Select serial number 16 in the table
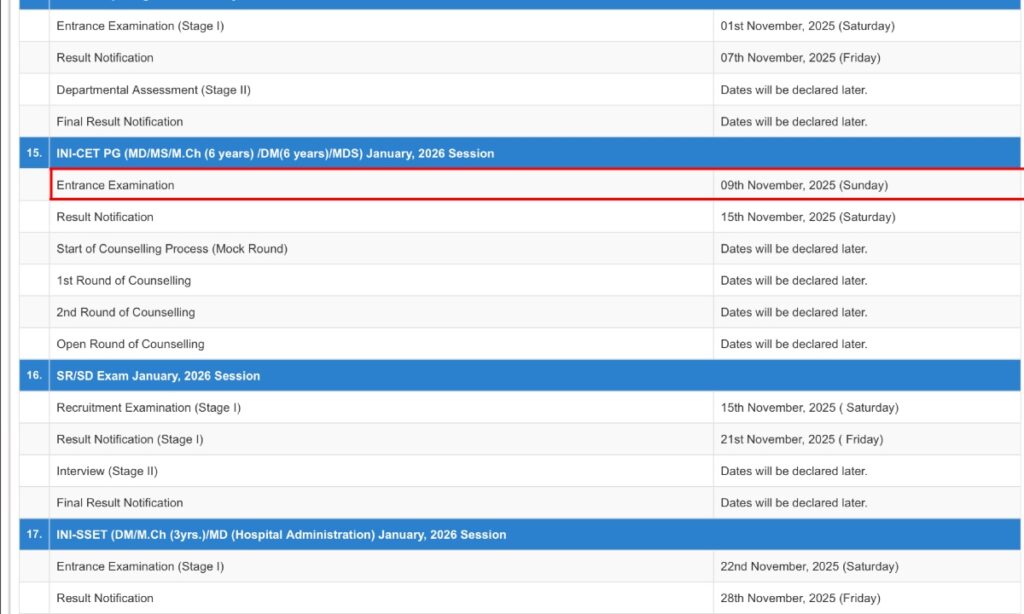Viewport: 1024px width, 614px height. tap(34, 376)
